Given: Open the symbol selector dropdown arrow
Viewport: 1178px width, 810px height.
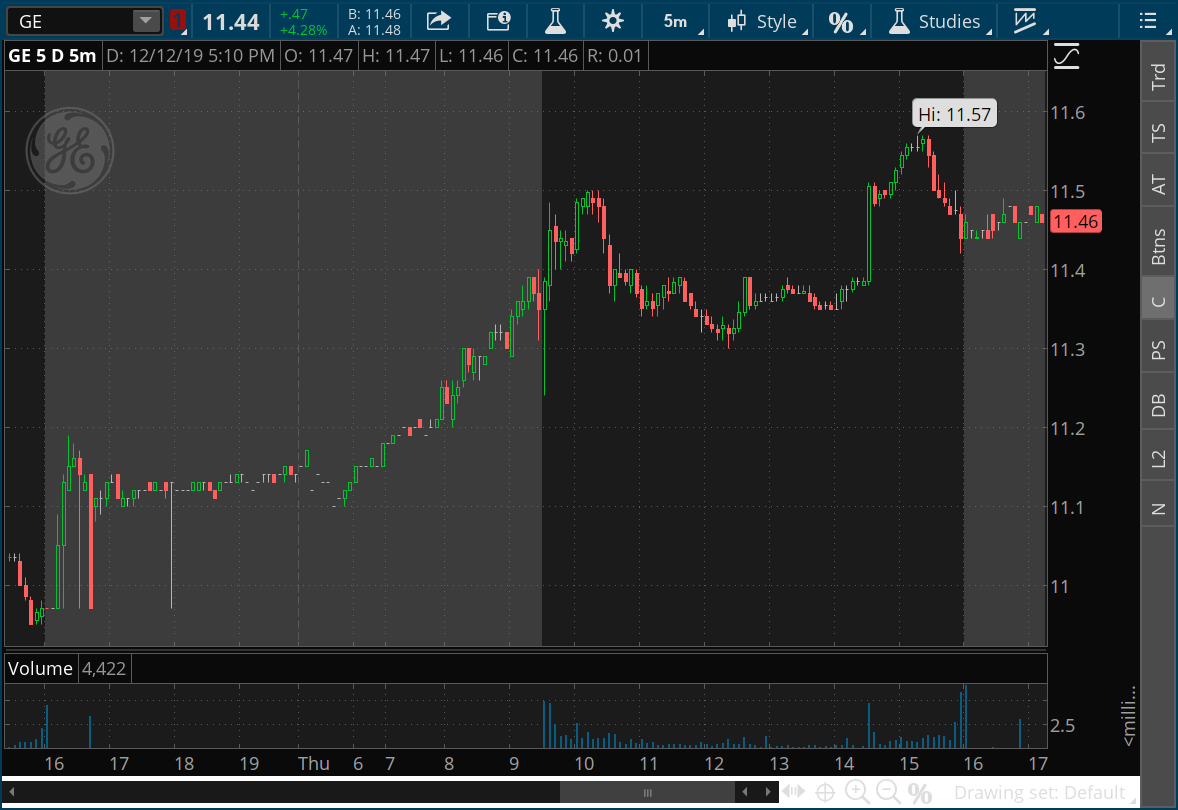Looking at the screenshot, I should [146, 21].
